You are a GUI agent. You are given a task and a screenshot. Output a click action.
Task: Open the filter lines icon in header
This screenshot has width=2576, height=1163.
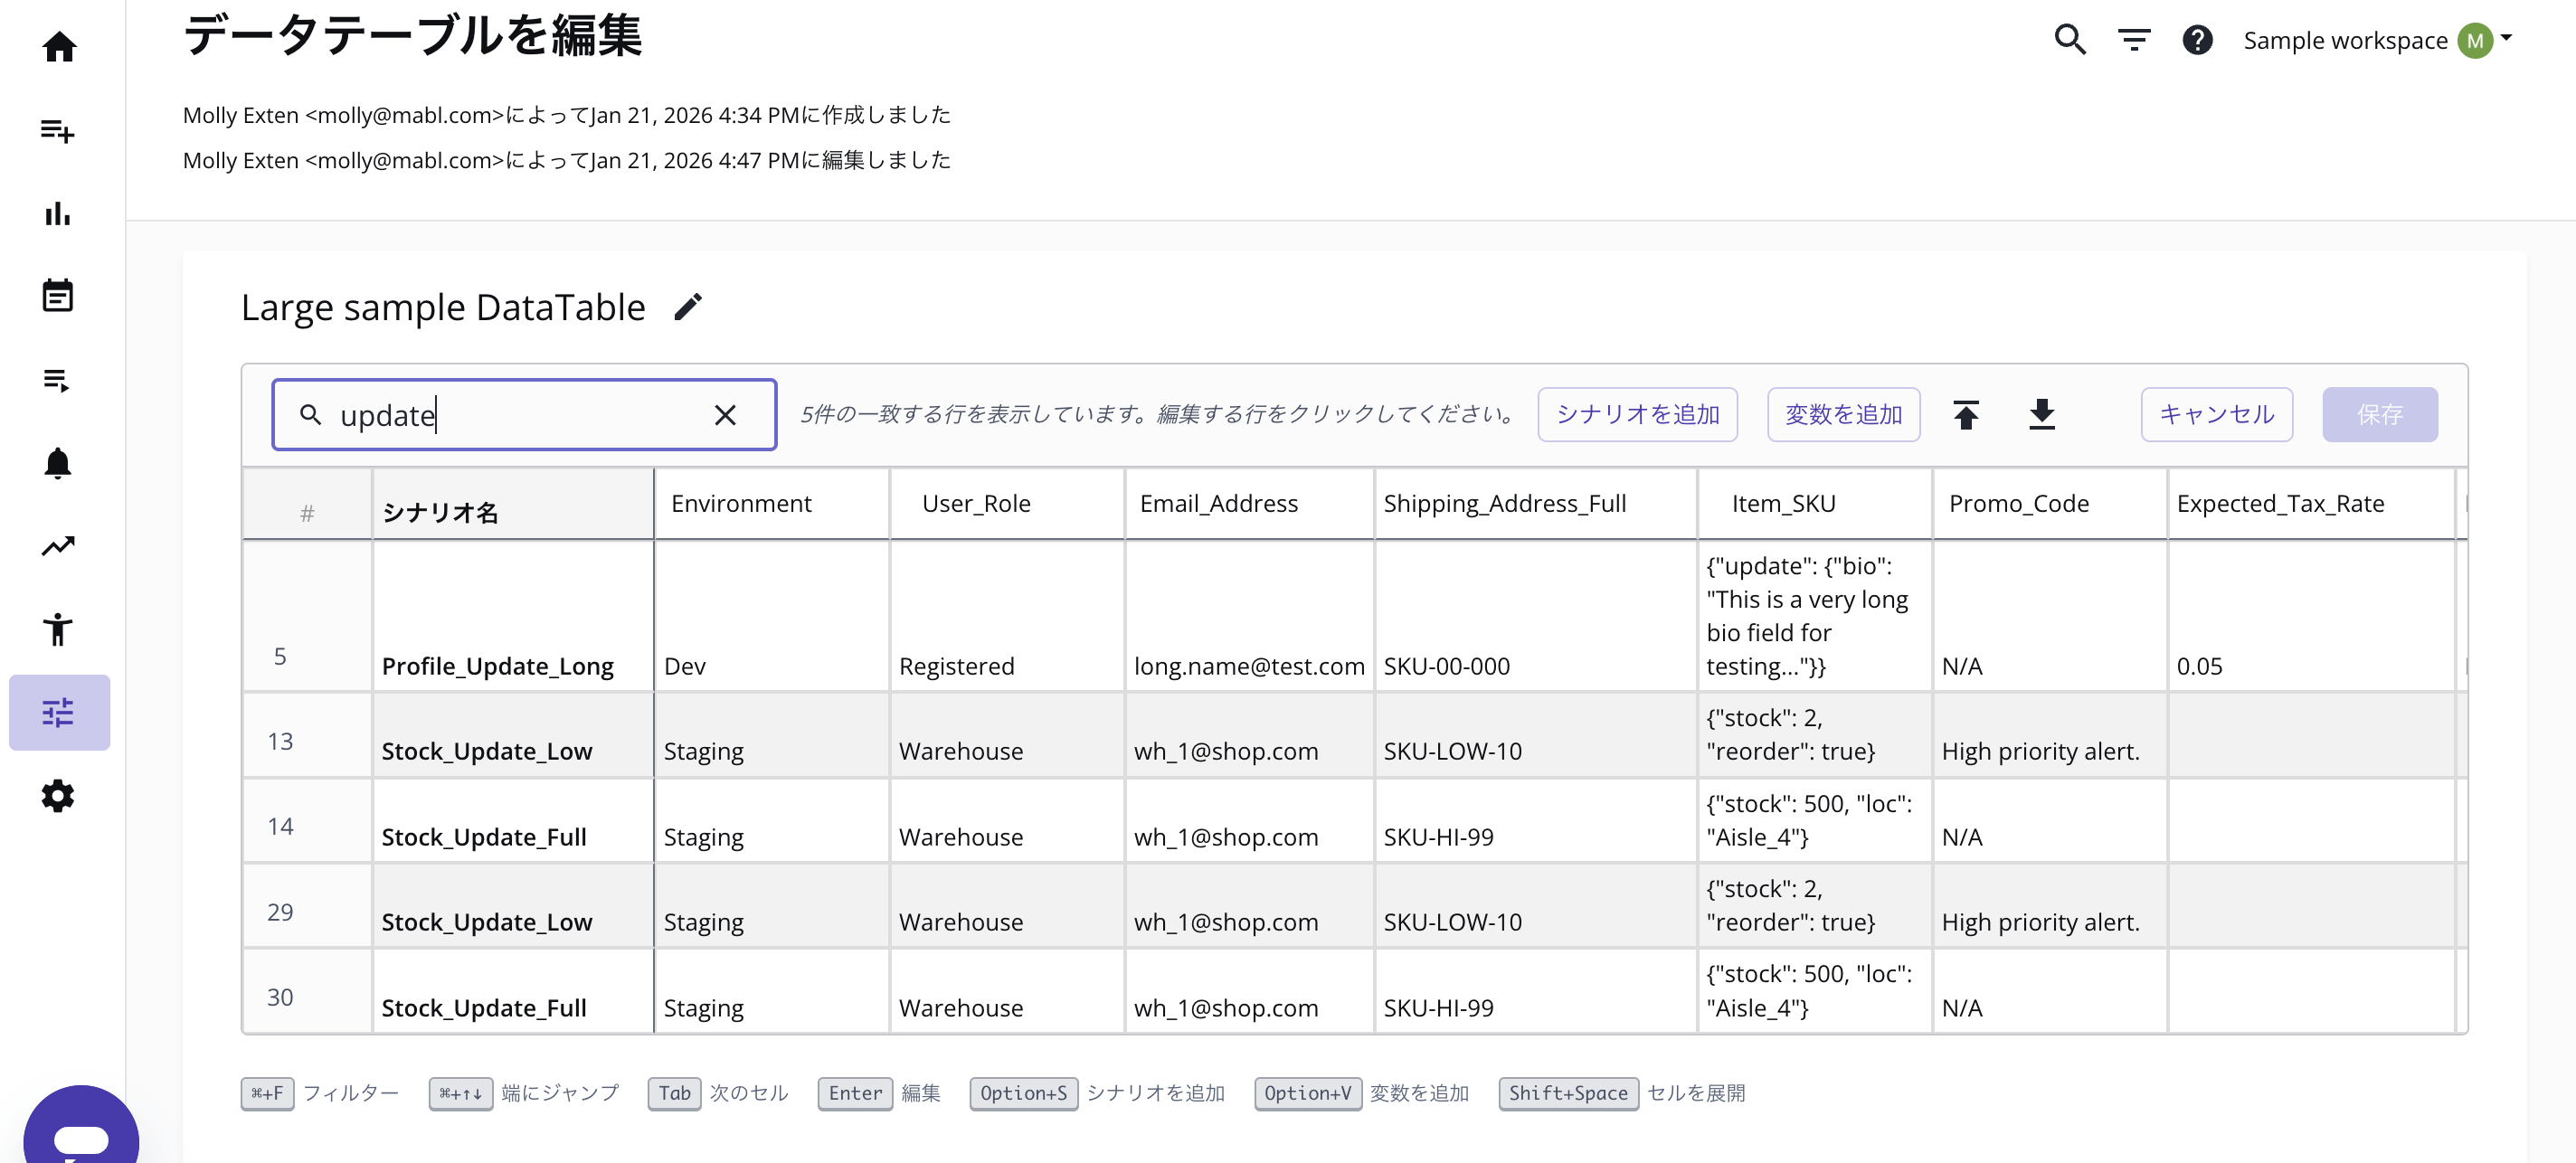coord(2134,40)
